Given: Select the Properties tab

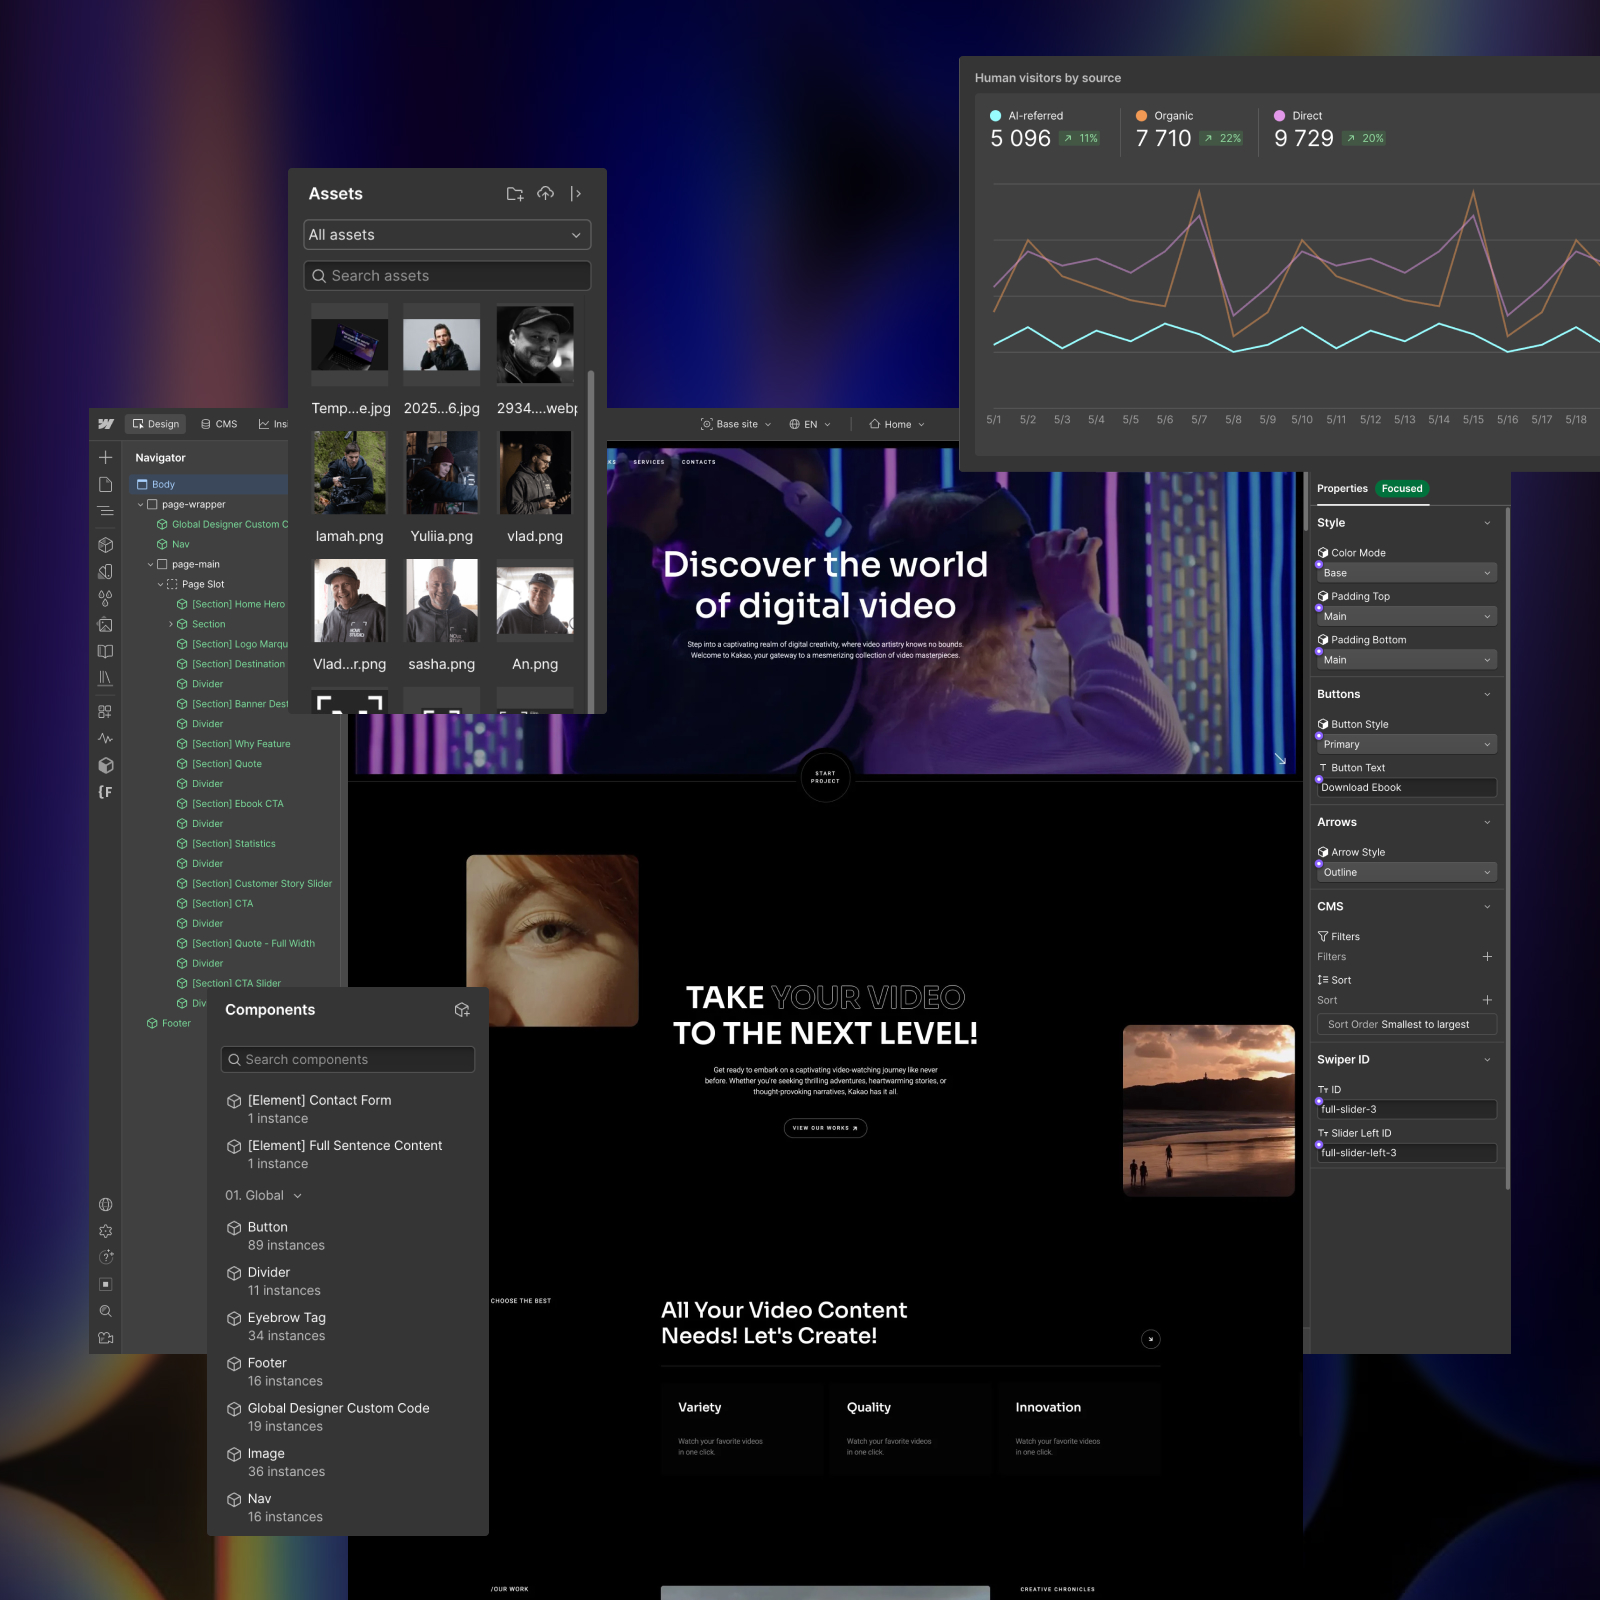Looking at the screenshot, I should click(x=1342, y=489).
